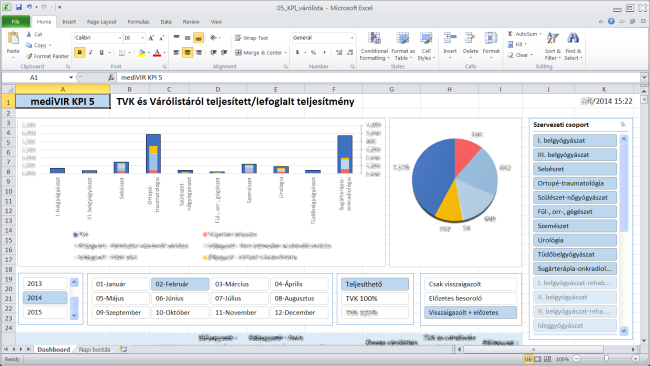This screenshot has width=650, height=366.
Task: Align text to the left
Action: pos(177,53)
